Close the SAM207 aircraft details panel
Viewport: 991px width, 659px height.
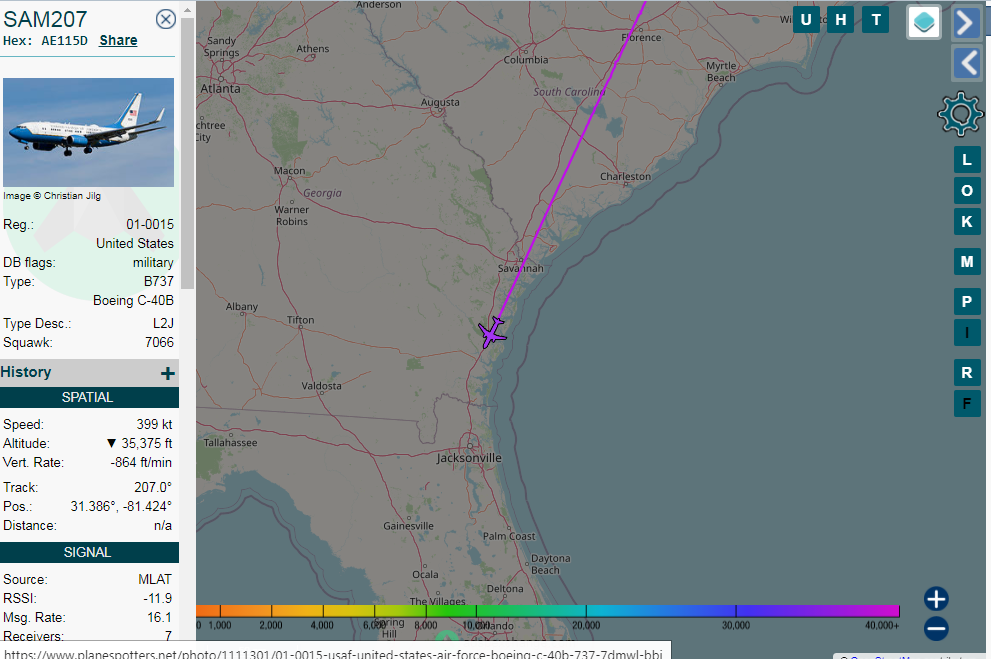point(166,20)
